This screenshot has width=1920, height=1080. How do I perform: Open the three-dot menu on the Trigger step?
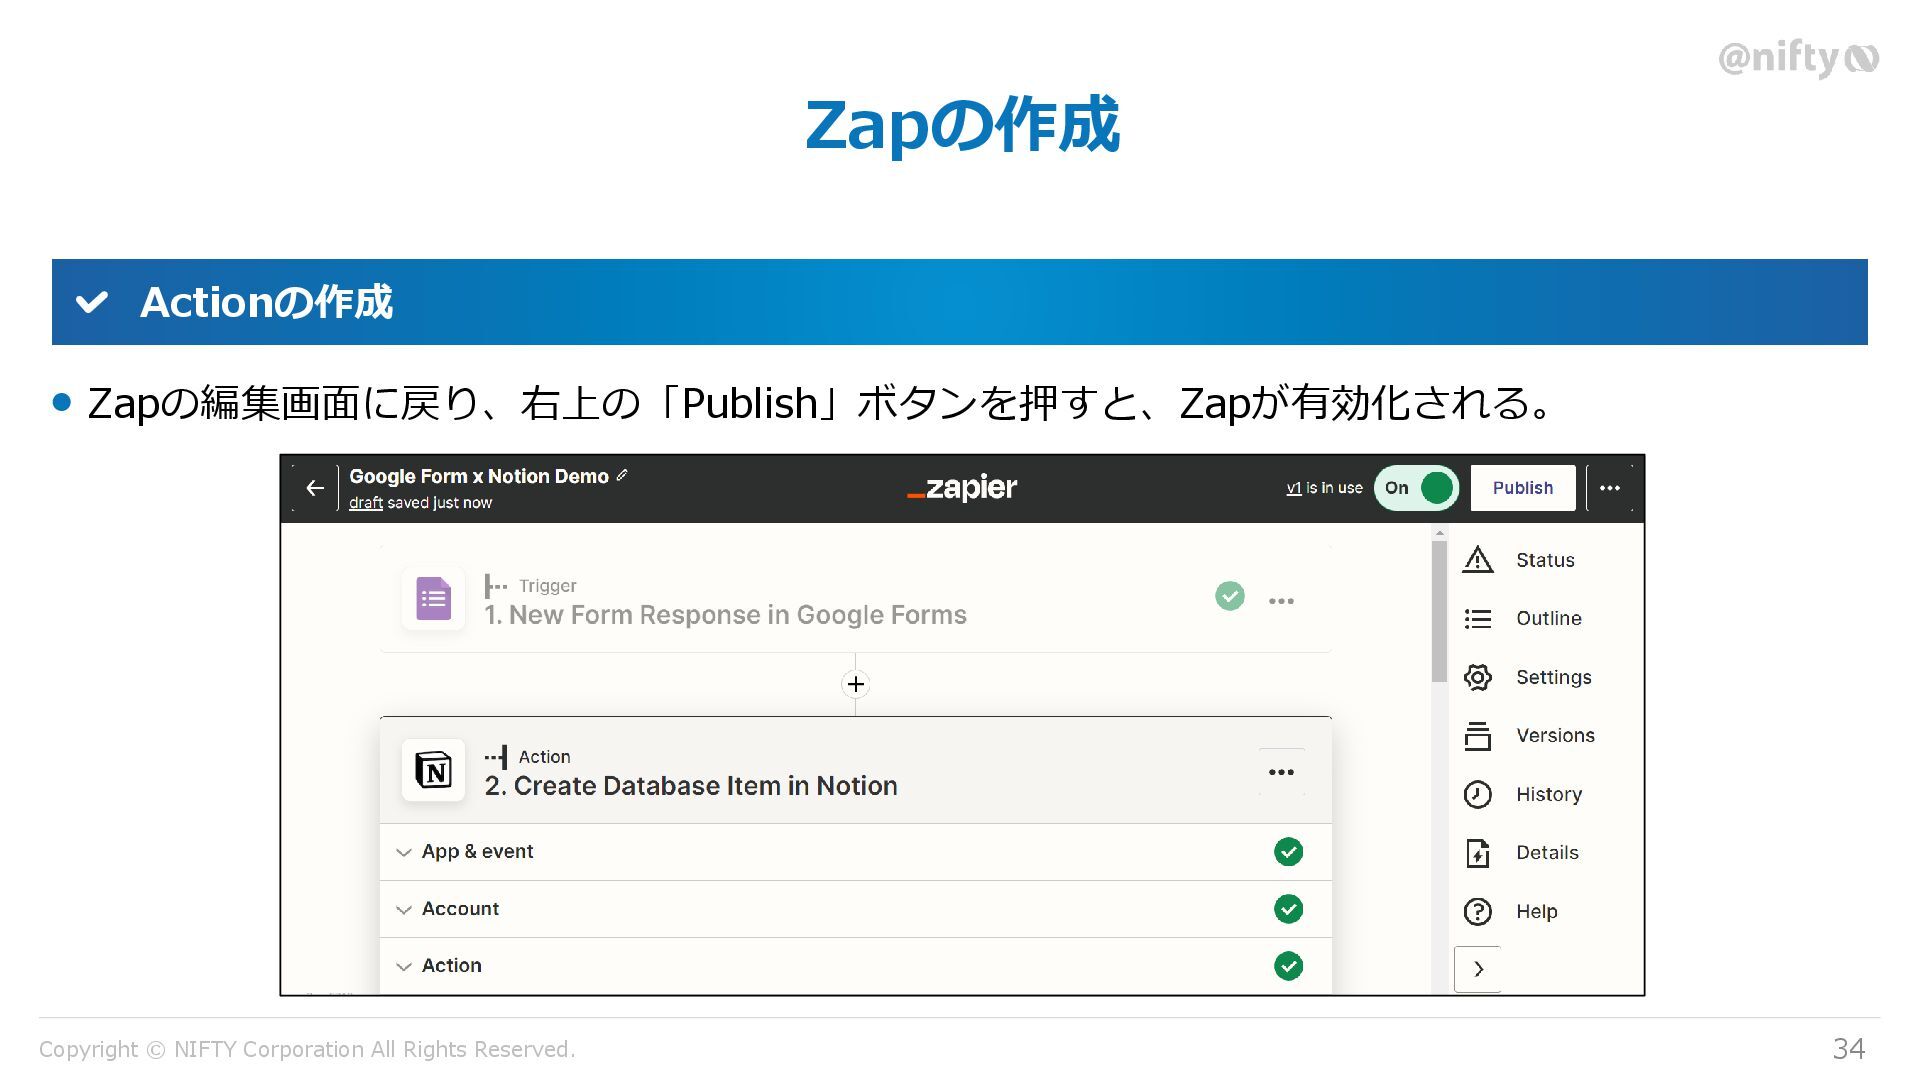[x=1281, y=601]
